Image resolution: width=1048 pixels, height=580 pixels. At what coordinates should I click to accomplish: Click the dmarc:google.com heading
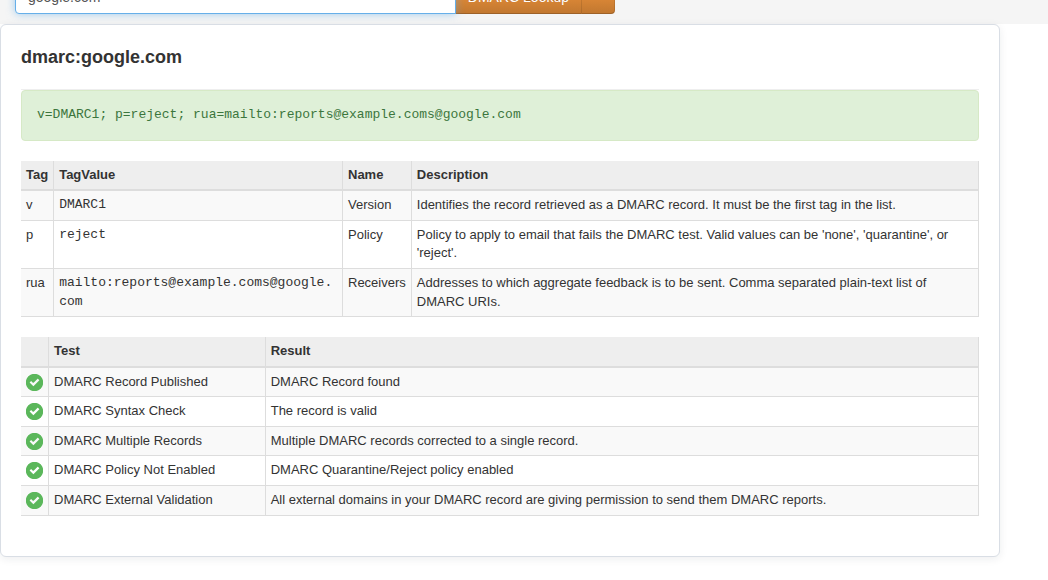[102, 57]
